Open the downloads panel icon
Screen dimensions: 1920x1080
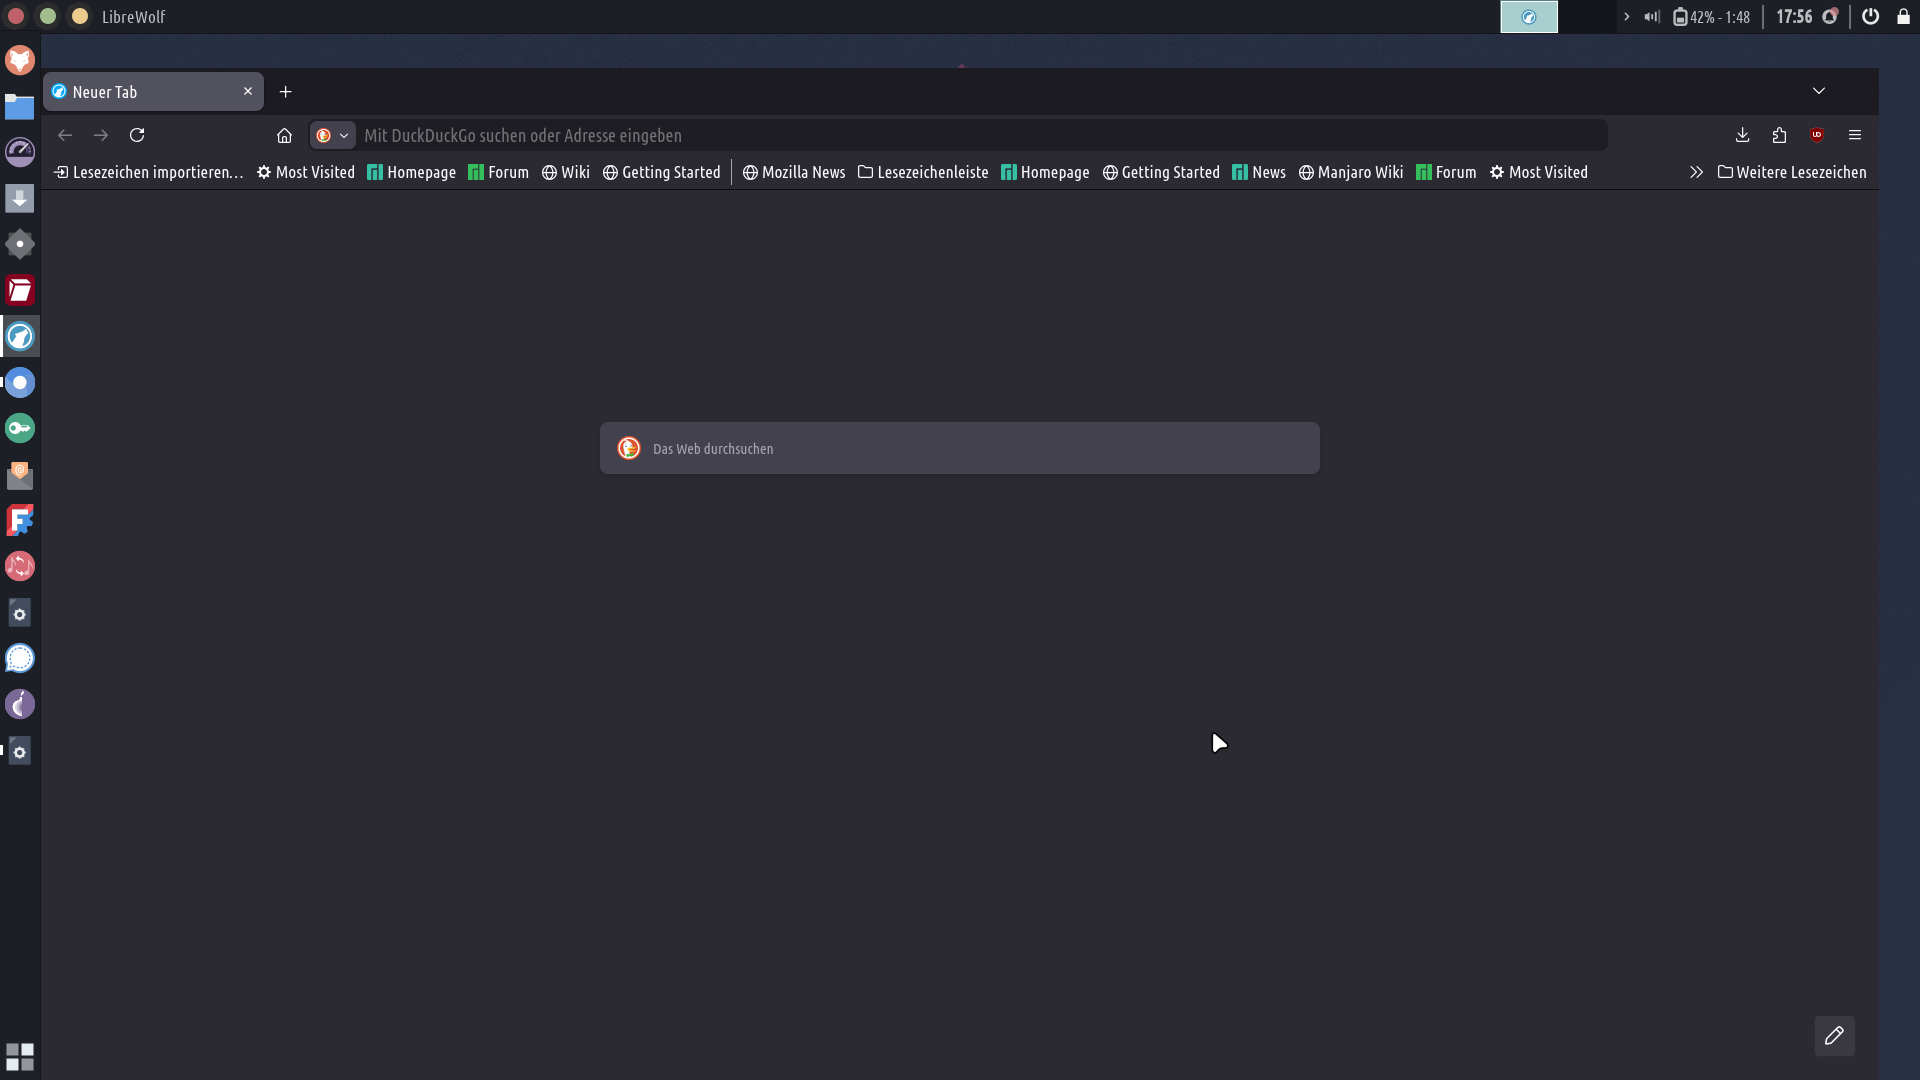point(1742,135)
